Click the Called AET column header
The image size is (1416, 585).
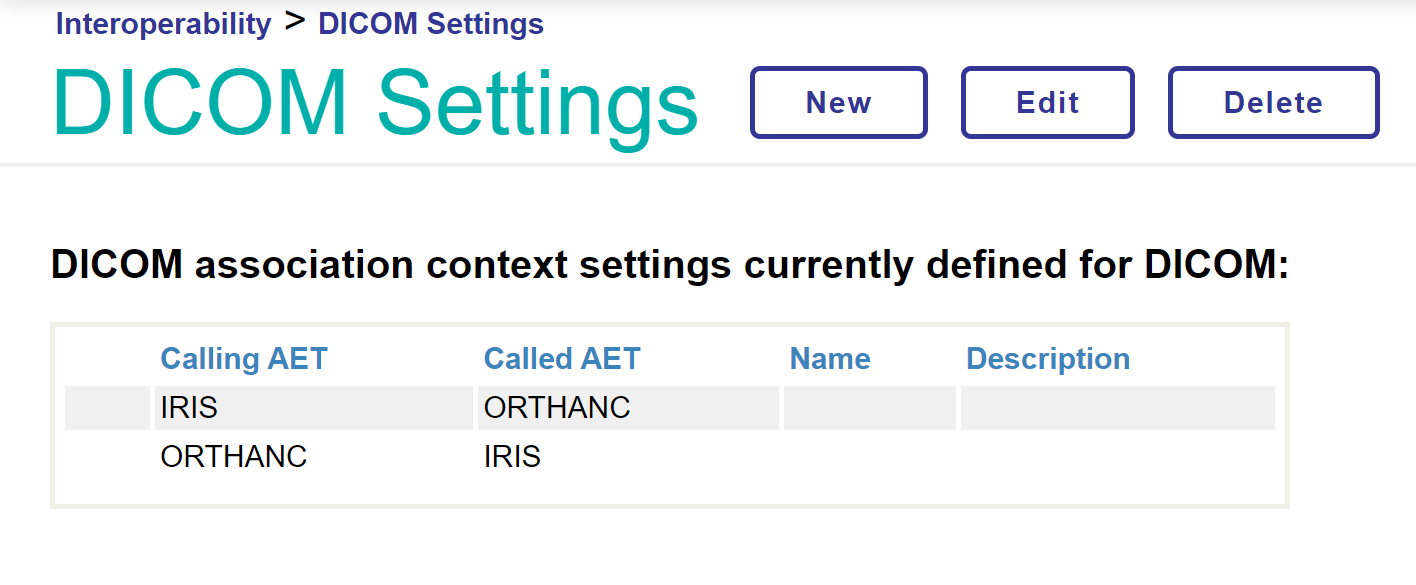561,359
